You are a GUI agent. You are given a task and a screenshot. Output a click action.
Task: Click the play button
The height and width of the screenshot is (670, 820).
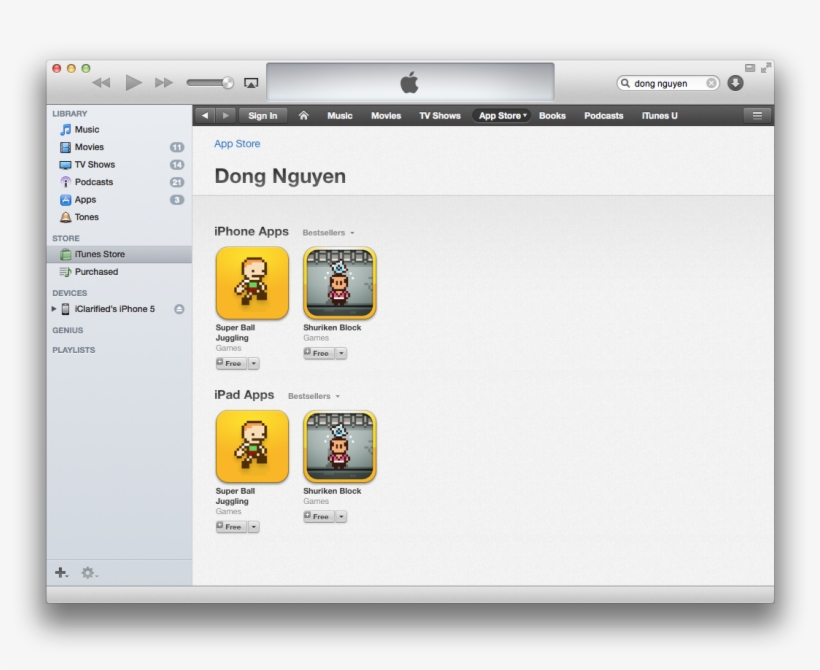133,83
